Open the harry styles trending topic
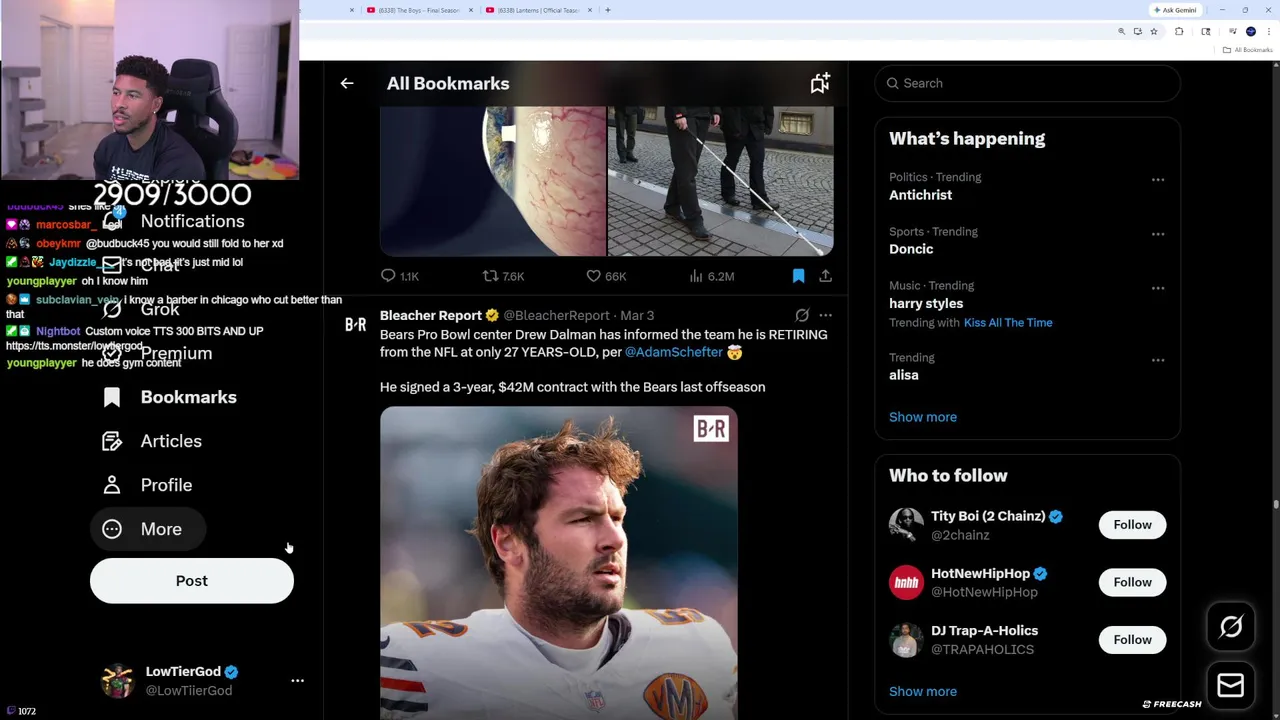The height and width of the screenshot is (720, 1280). click(x=926, y=303)
